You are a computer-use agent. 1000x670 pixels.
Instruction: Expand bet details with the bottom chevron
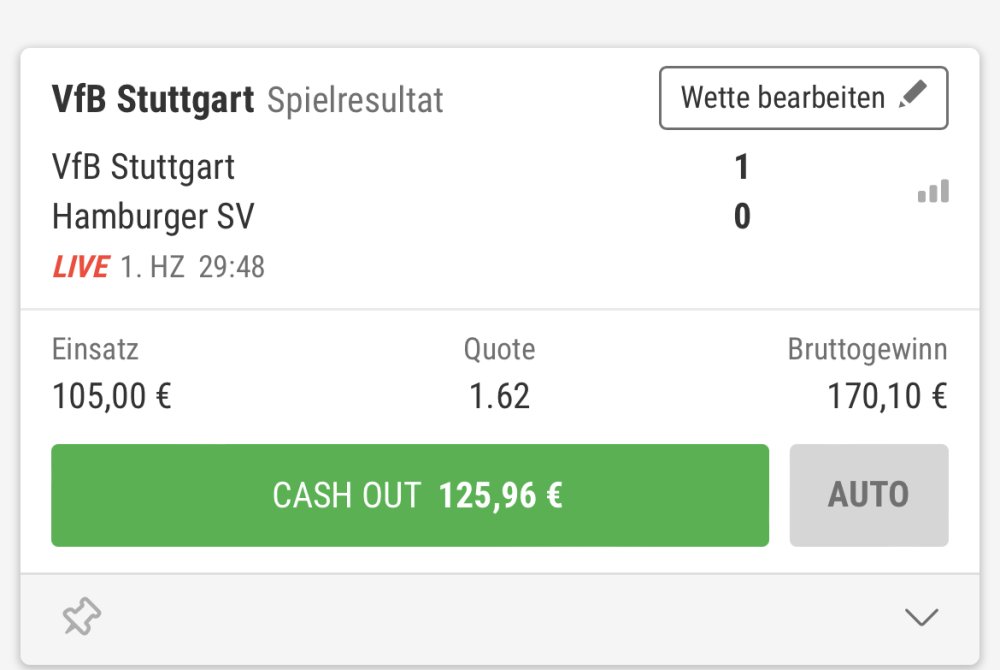(921, 617)
